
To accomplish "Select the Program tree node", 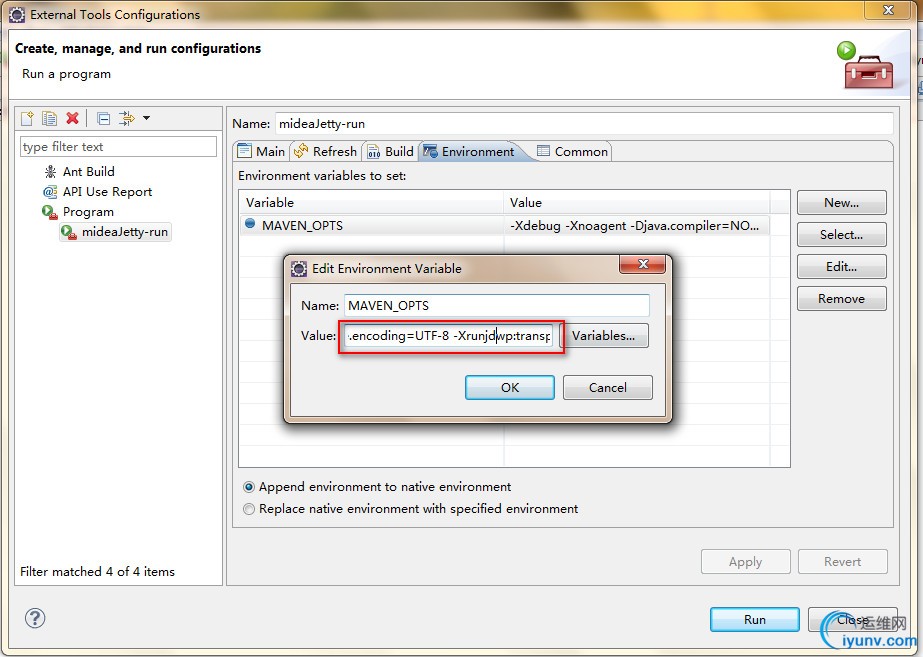I will pos(88,211).
